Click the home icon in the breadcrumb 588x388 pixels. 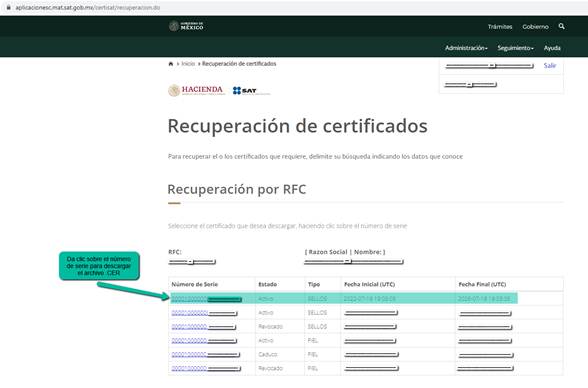pos(171,64)
